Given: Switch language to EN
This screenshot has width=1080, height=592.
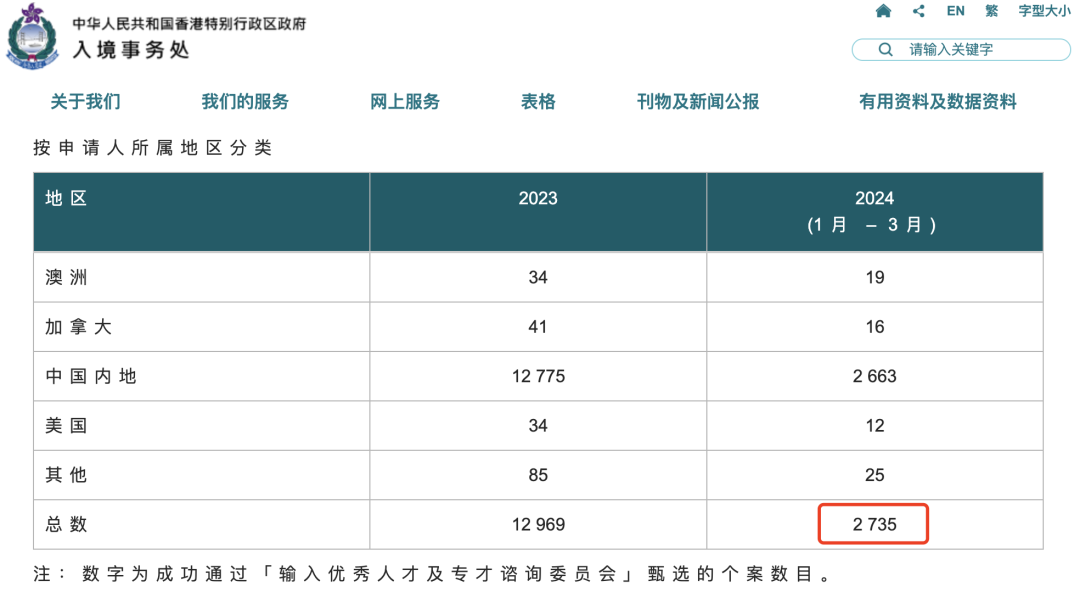Looking at the screenshot, I should [x=955, y=11].
